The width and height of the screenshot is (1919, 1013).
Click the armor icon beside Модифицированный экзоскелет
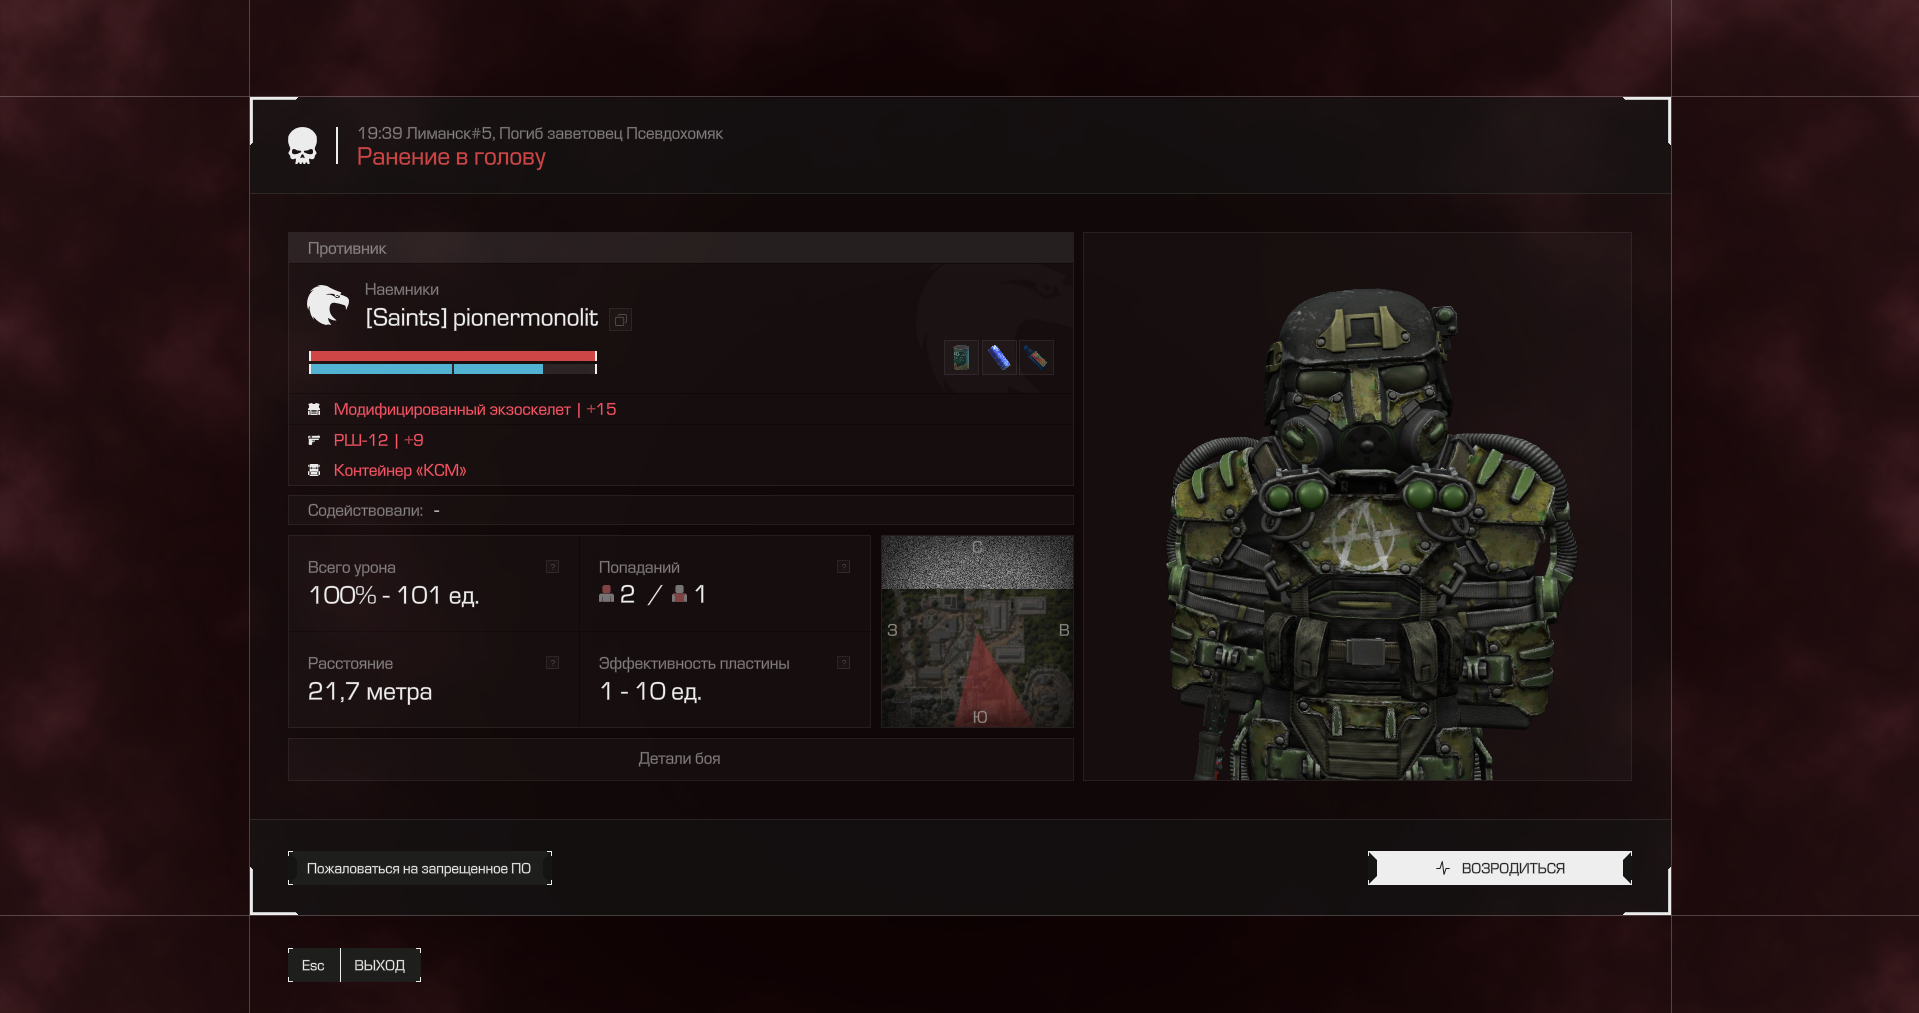314,409
